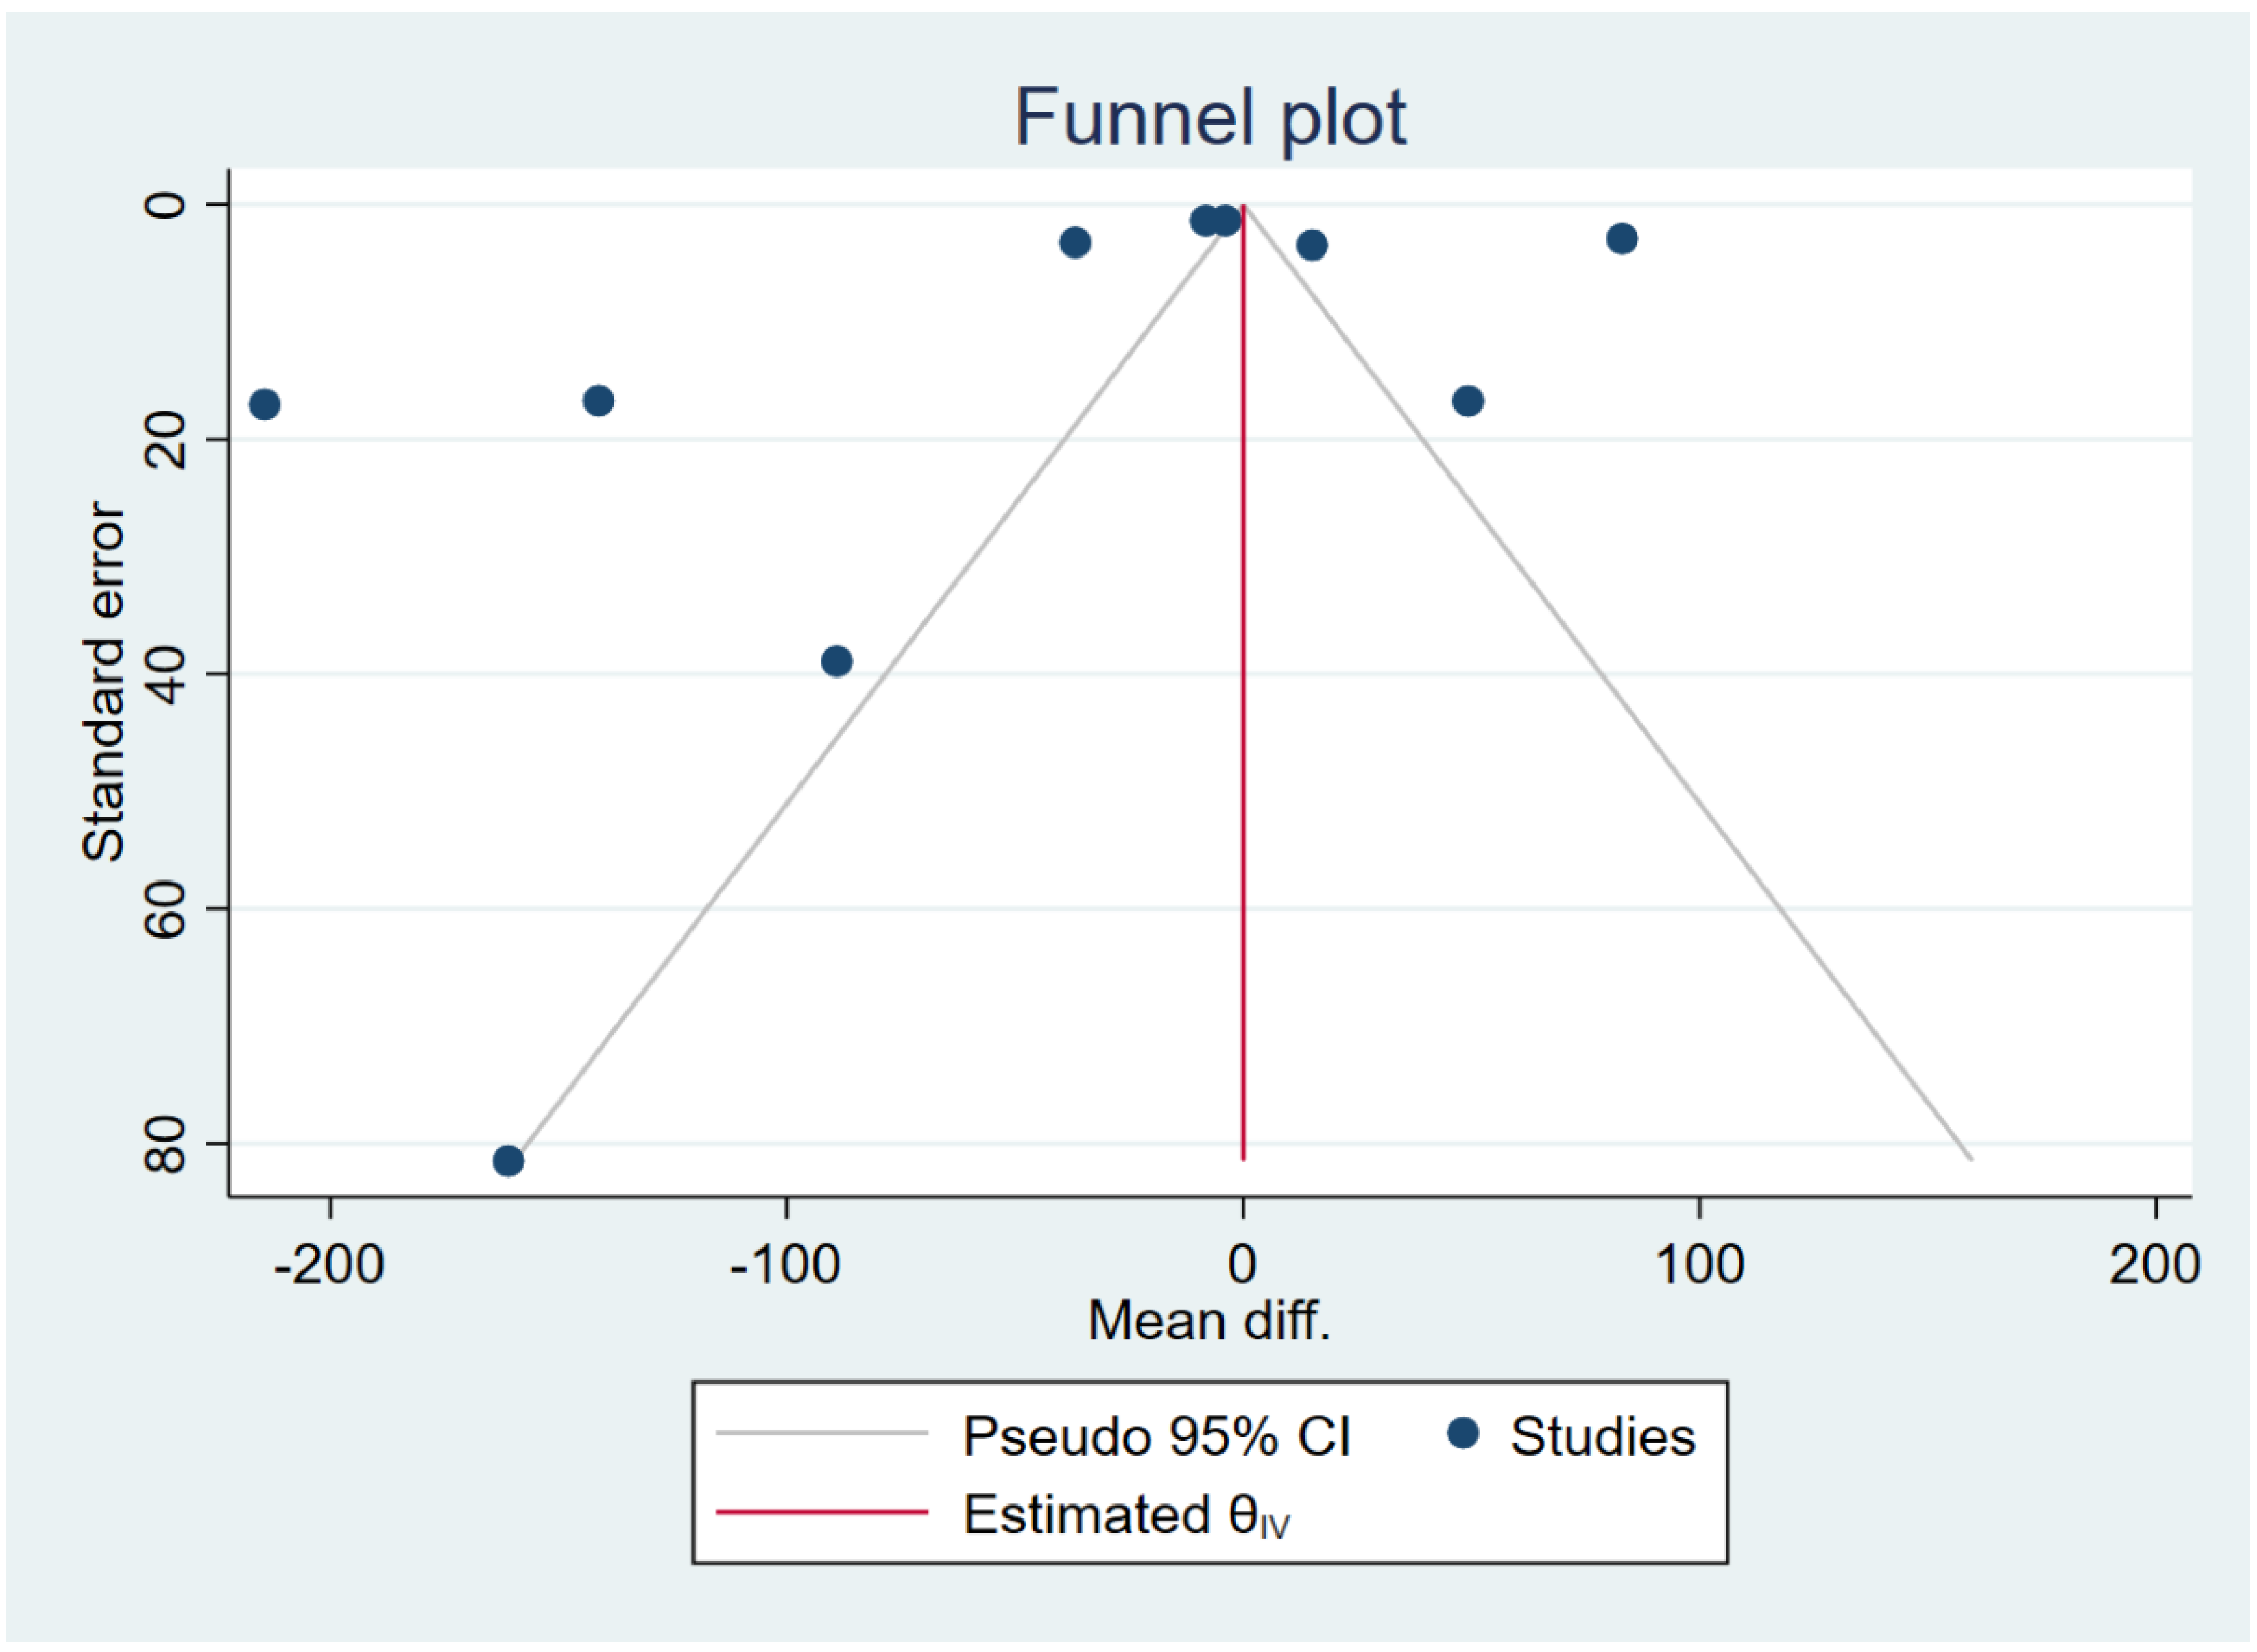Click the study dot right of the red line near standard error 20

click(x=1467, y=402)
